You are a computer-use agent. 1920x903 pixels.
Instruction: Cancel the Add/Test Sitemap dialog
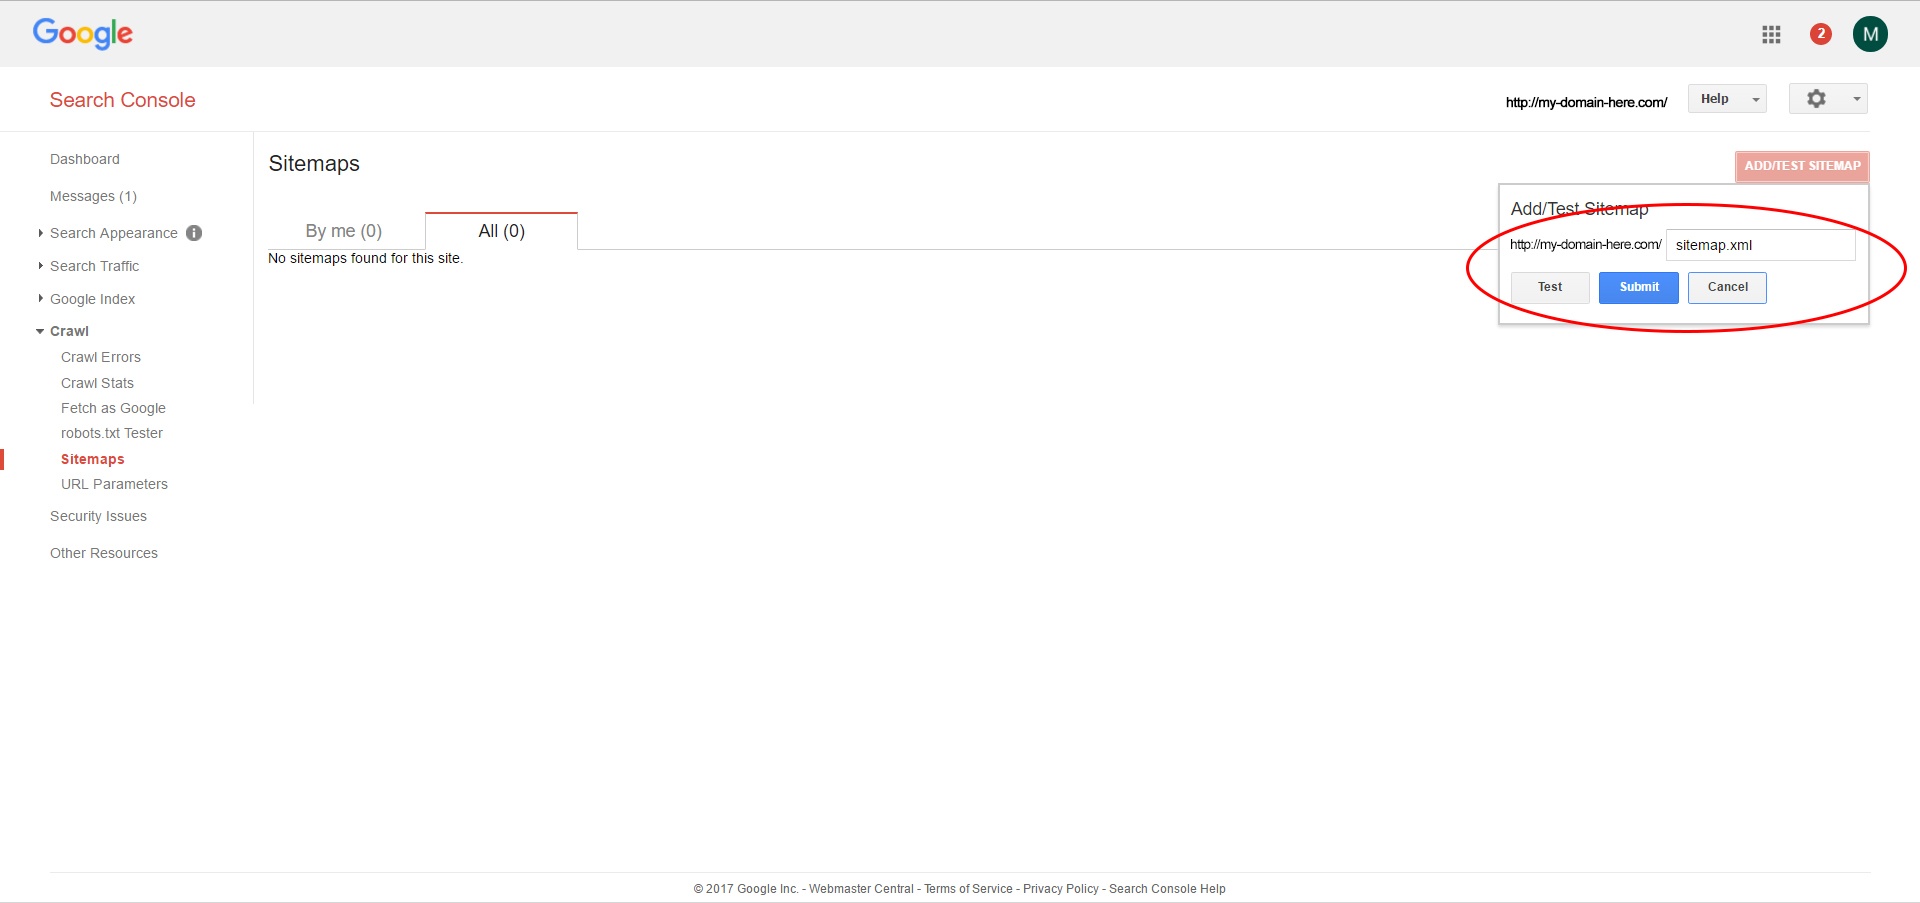1727,287
